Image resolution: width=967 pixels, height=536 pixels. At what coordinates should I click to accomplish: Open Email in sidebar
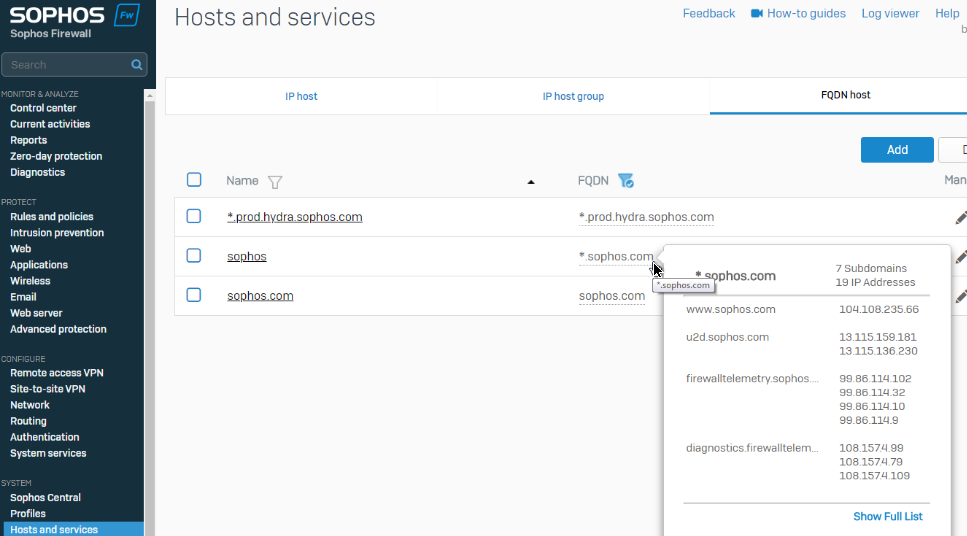click(x=23, y=297)
